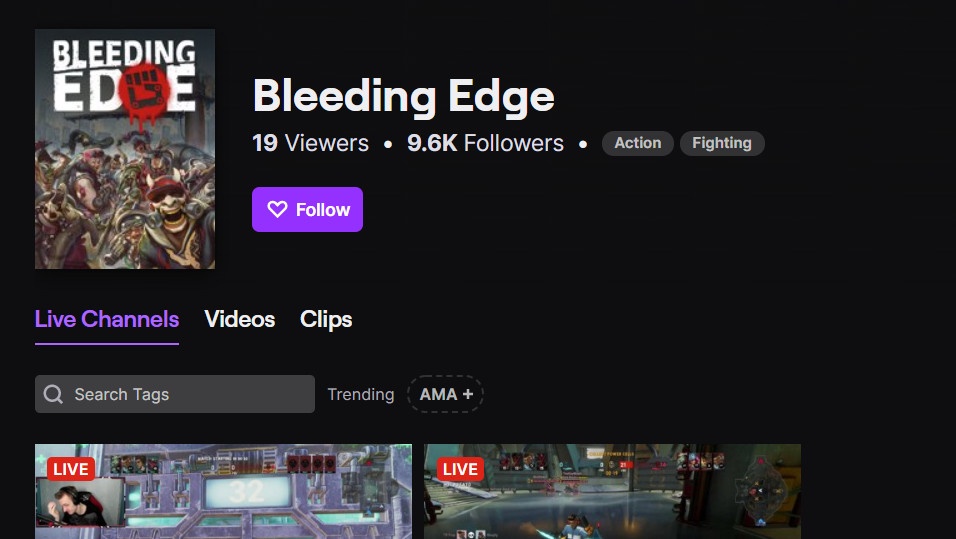Image resolution: width=956 pixels, height=539 pixels.
Task: Open the Videos tab
Action: [x=240, y=319]
